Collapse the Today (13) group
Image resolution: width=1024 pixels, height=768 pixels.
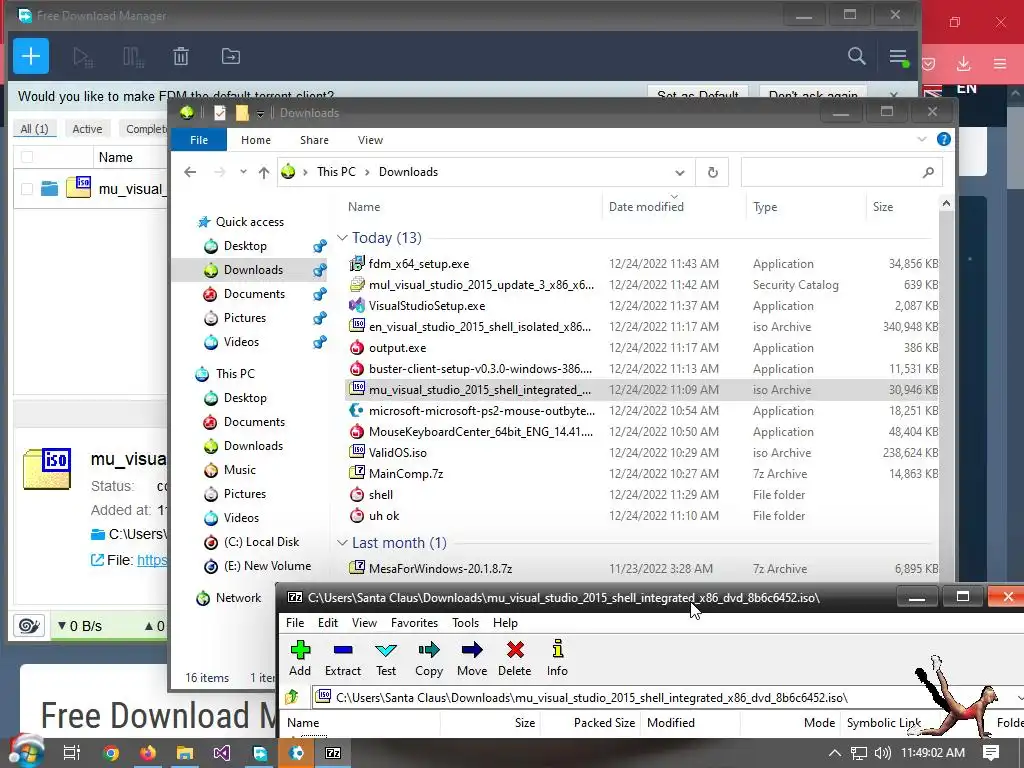pos(342,238)
